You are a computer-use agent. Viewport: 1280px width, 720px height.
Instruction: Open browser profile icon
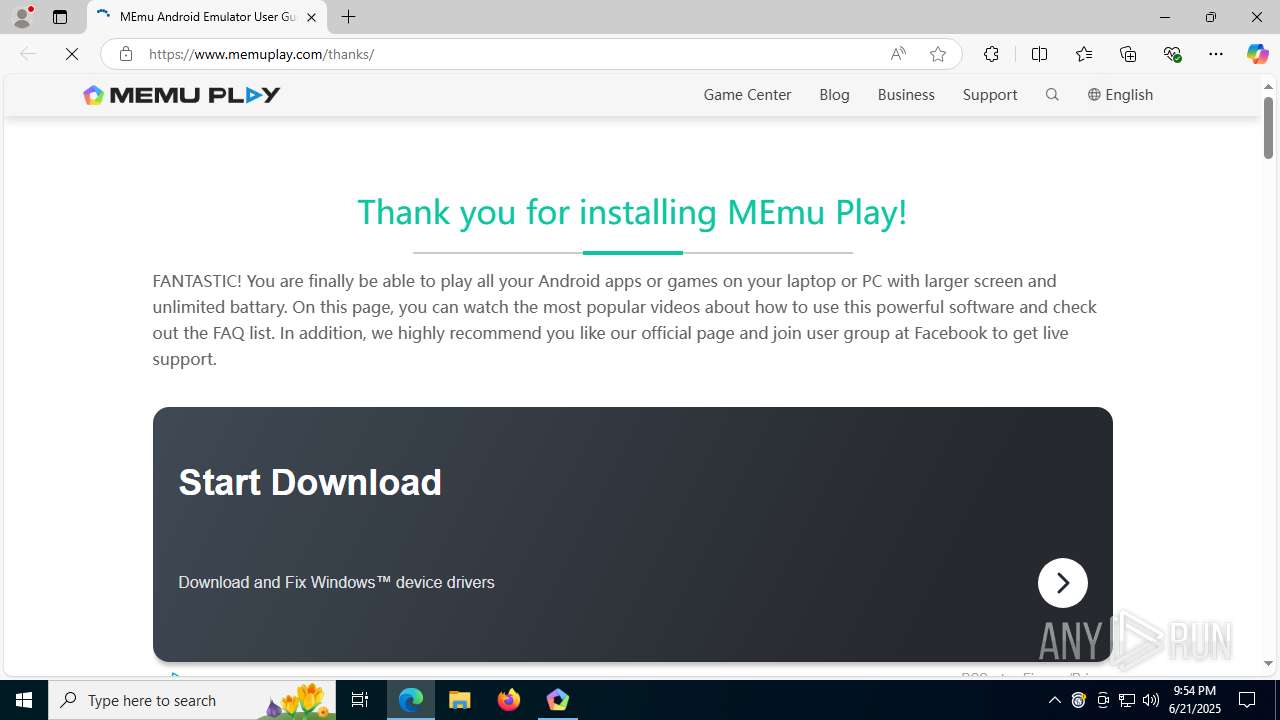(x=22, y=17)
